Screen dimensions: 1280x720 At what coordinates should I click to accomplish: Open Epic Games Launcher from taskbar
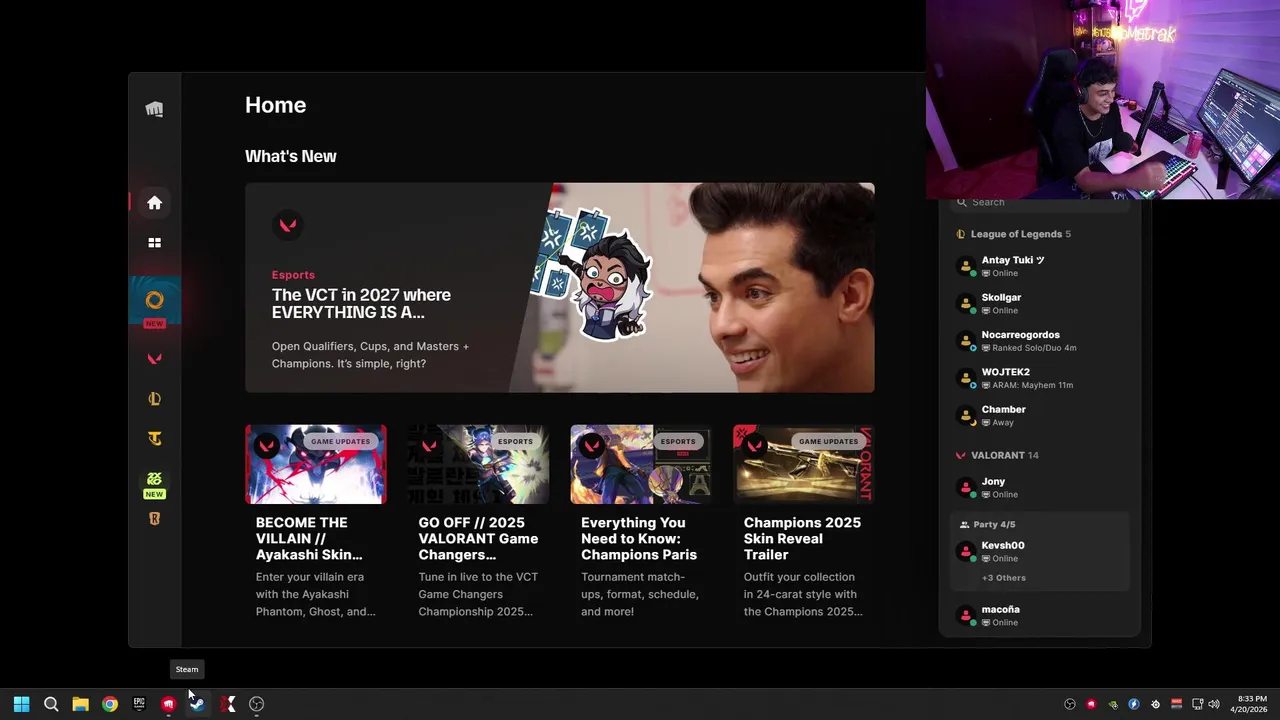point(139,704)
